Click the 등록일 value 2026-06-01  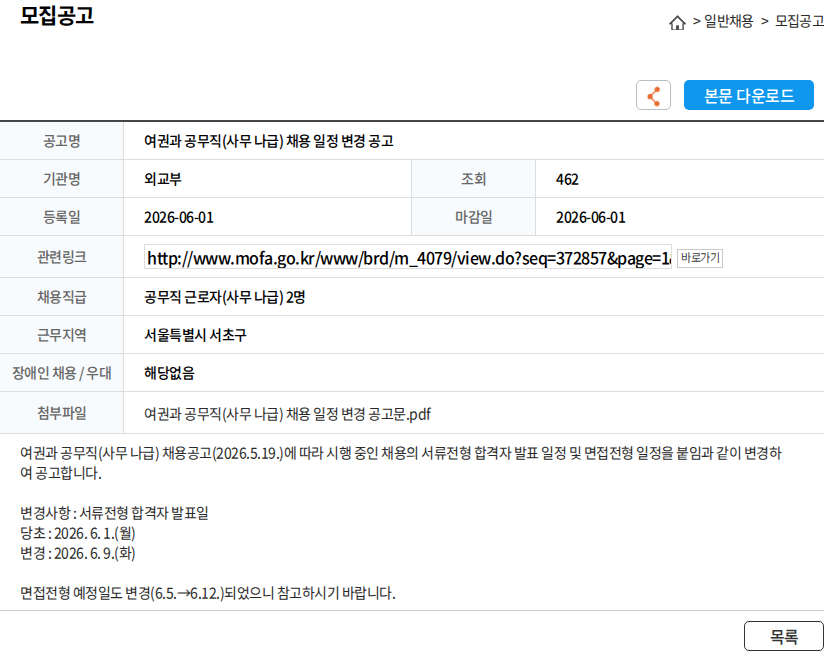pyautogui.click(x=179, y=218)
